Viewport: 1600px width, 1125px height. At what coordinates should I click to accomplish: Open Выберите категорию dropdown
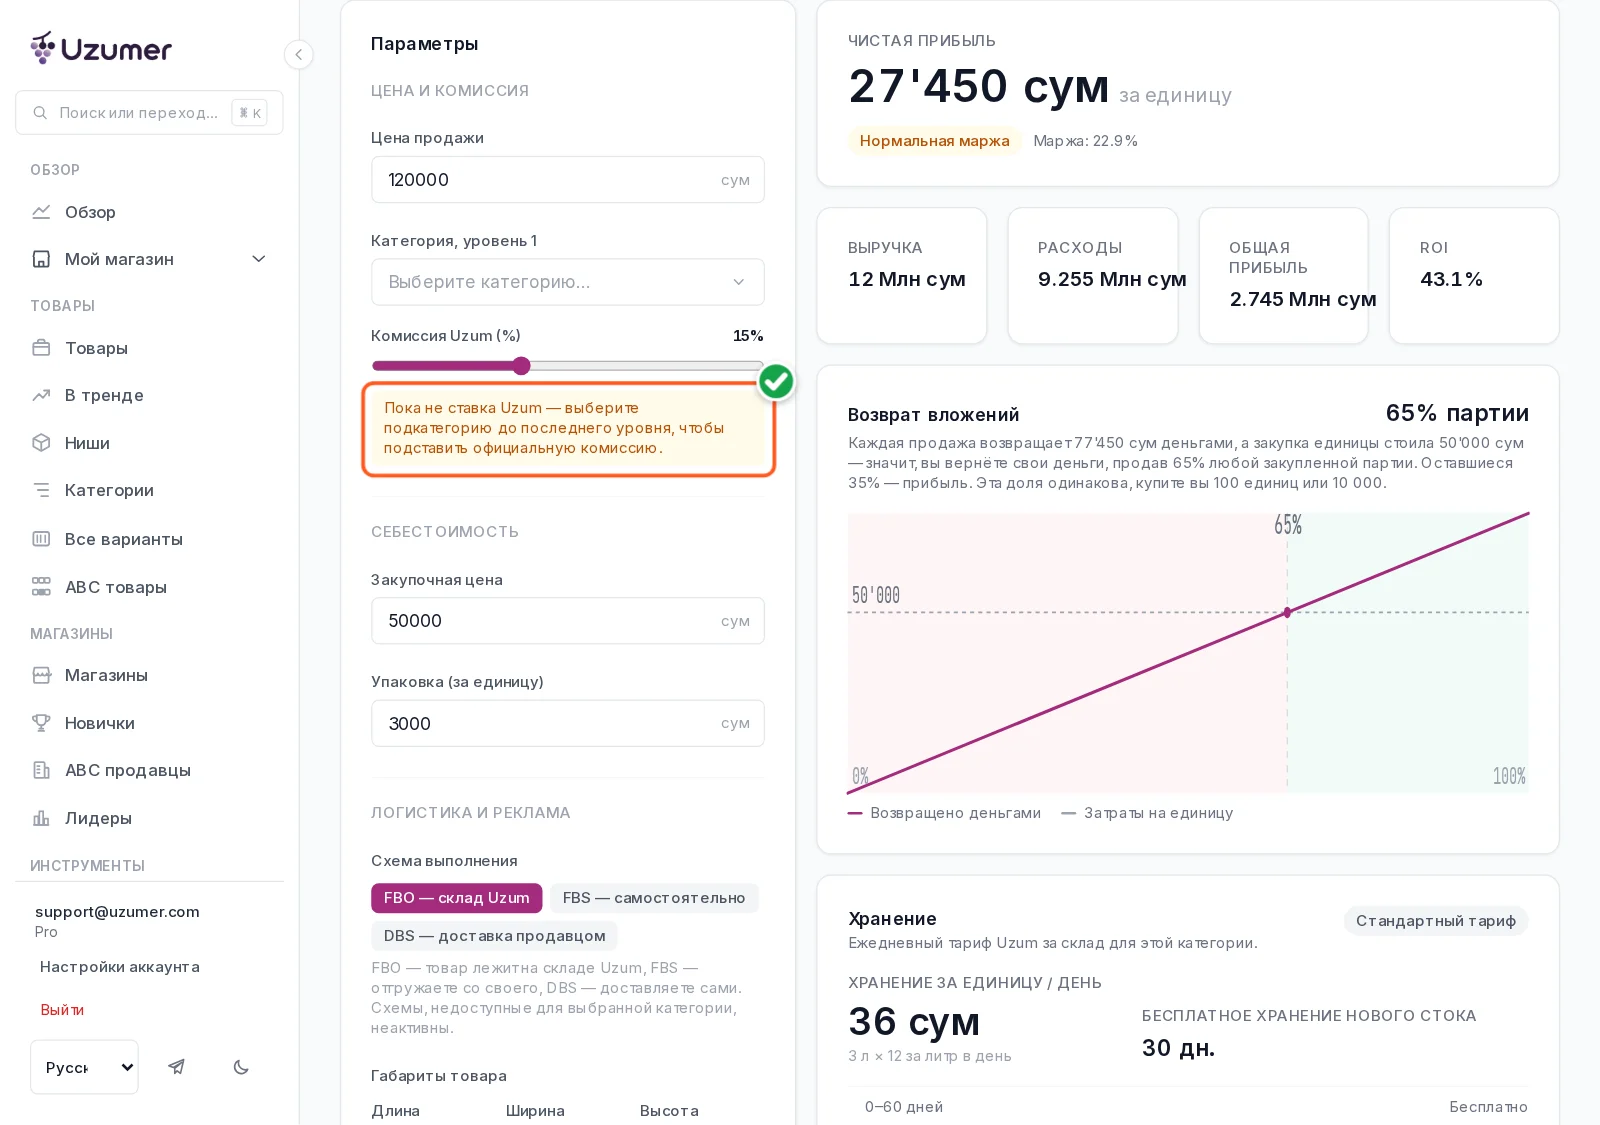[x=568, y=282]
